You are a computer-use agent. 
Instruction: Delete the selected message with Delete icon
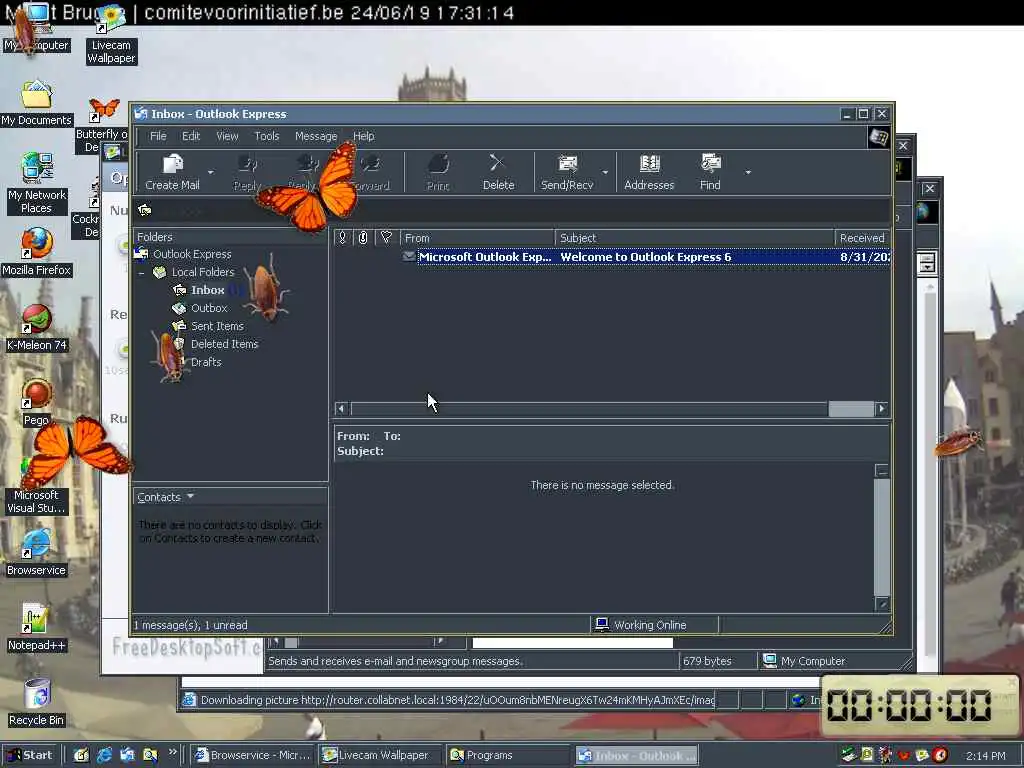(x=498, y=172)
